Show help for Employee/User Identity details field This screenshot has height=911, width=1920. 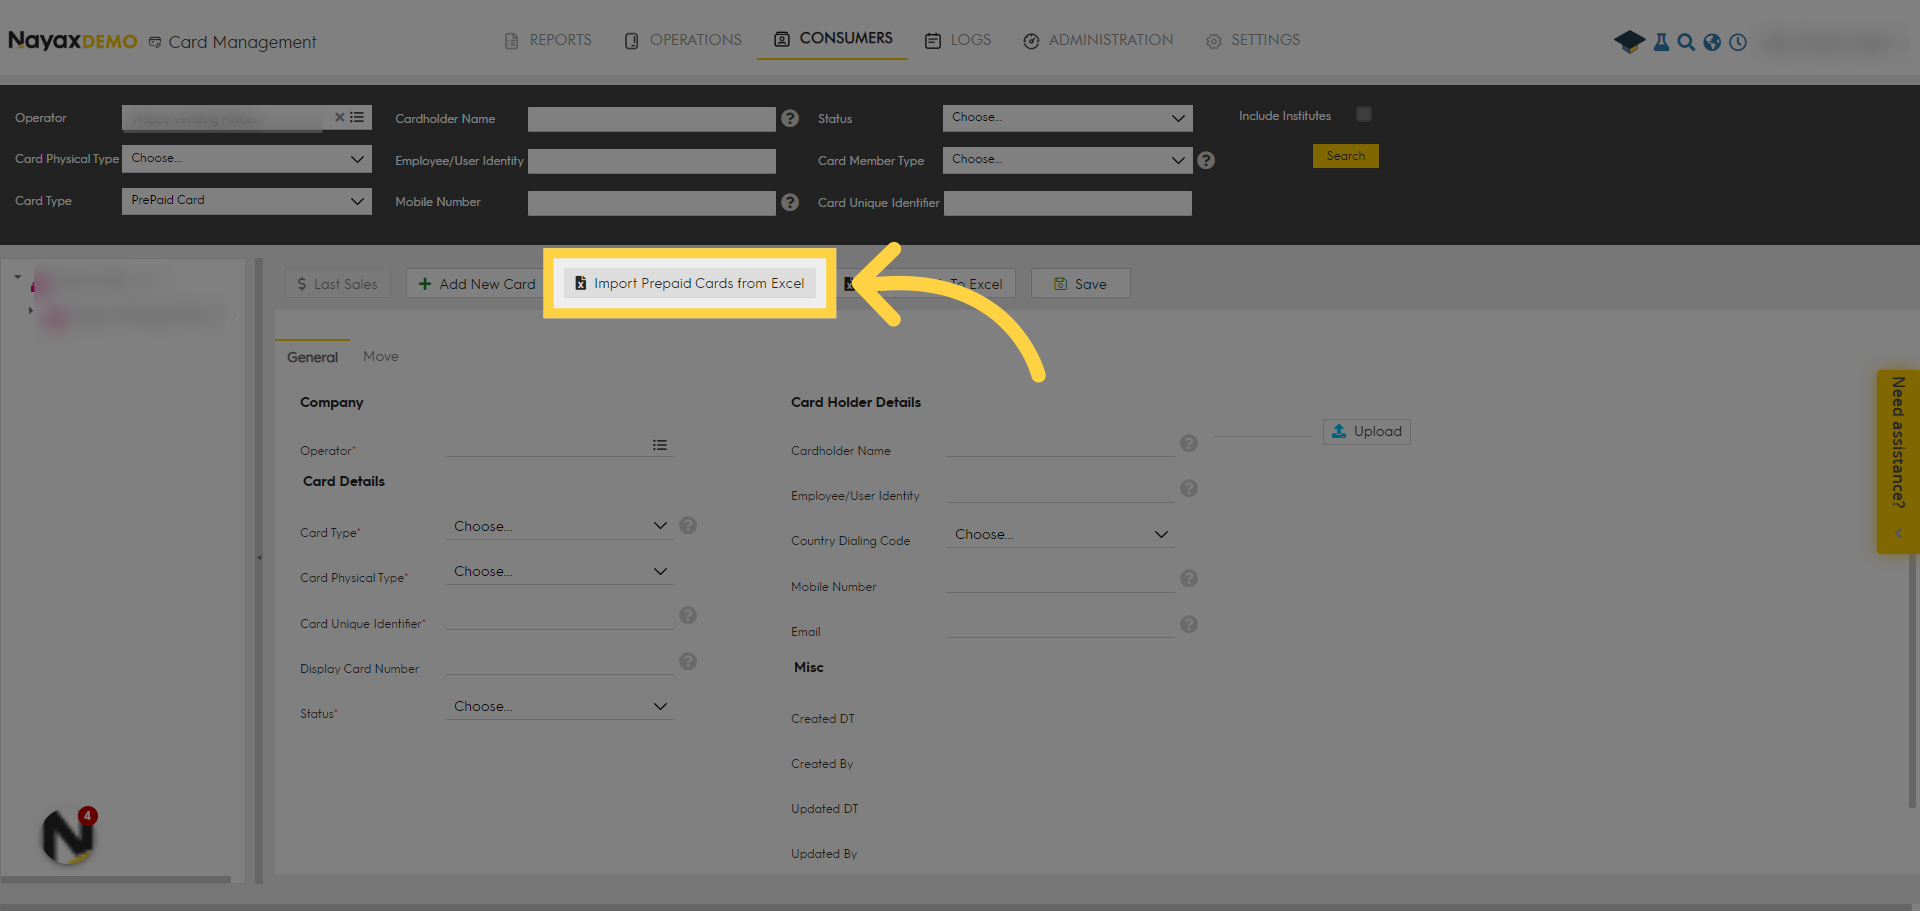pyautogui.click(x=1189, y=488)
